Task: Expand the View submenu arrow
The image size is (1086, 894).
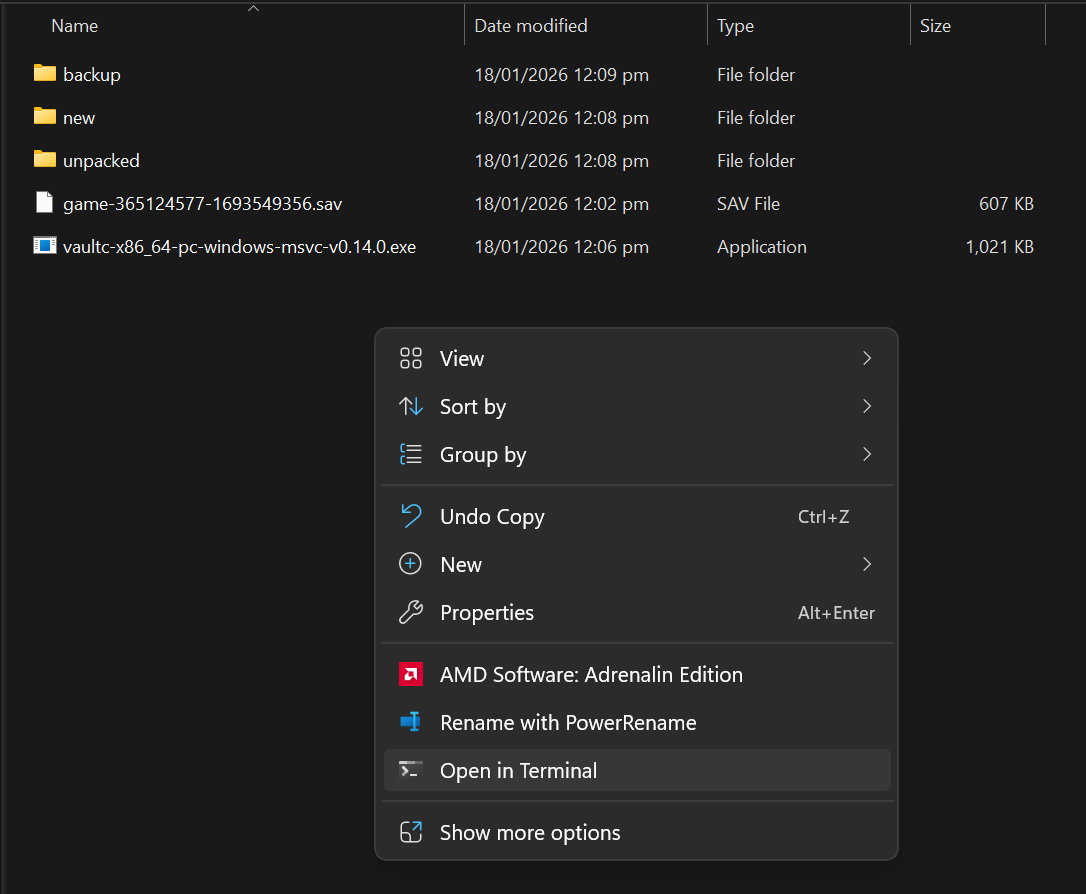Action: (x=866, y=358)
